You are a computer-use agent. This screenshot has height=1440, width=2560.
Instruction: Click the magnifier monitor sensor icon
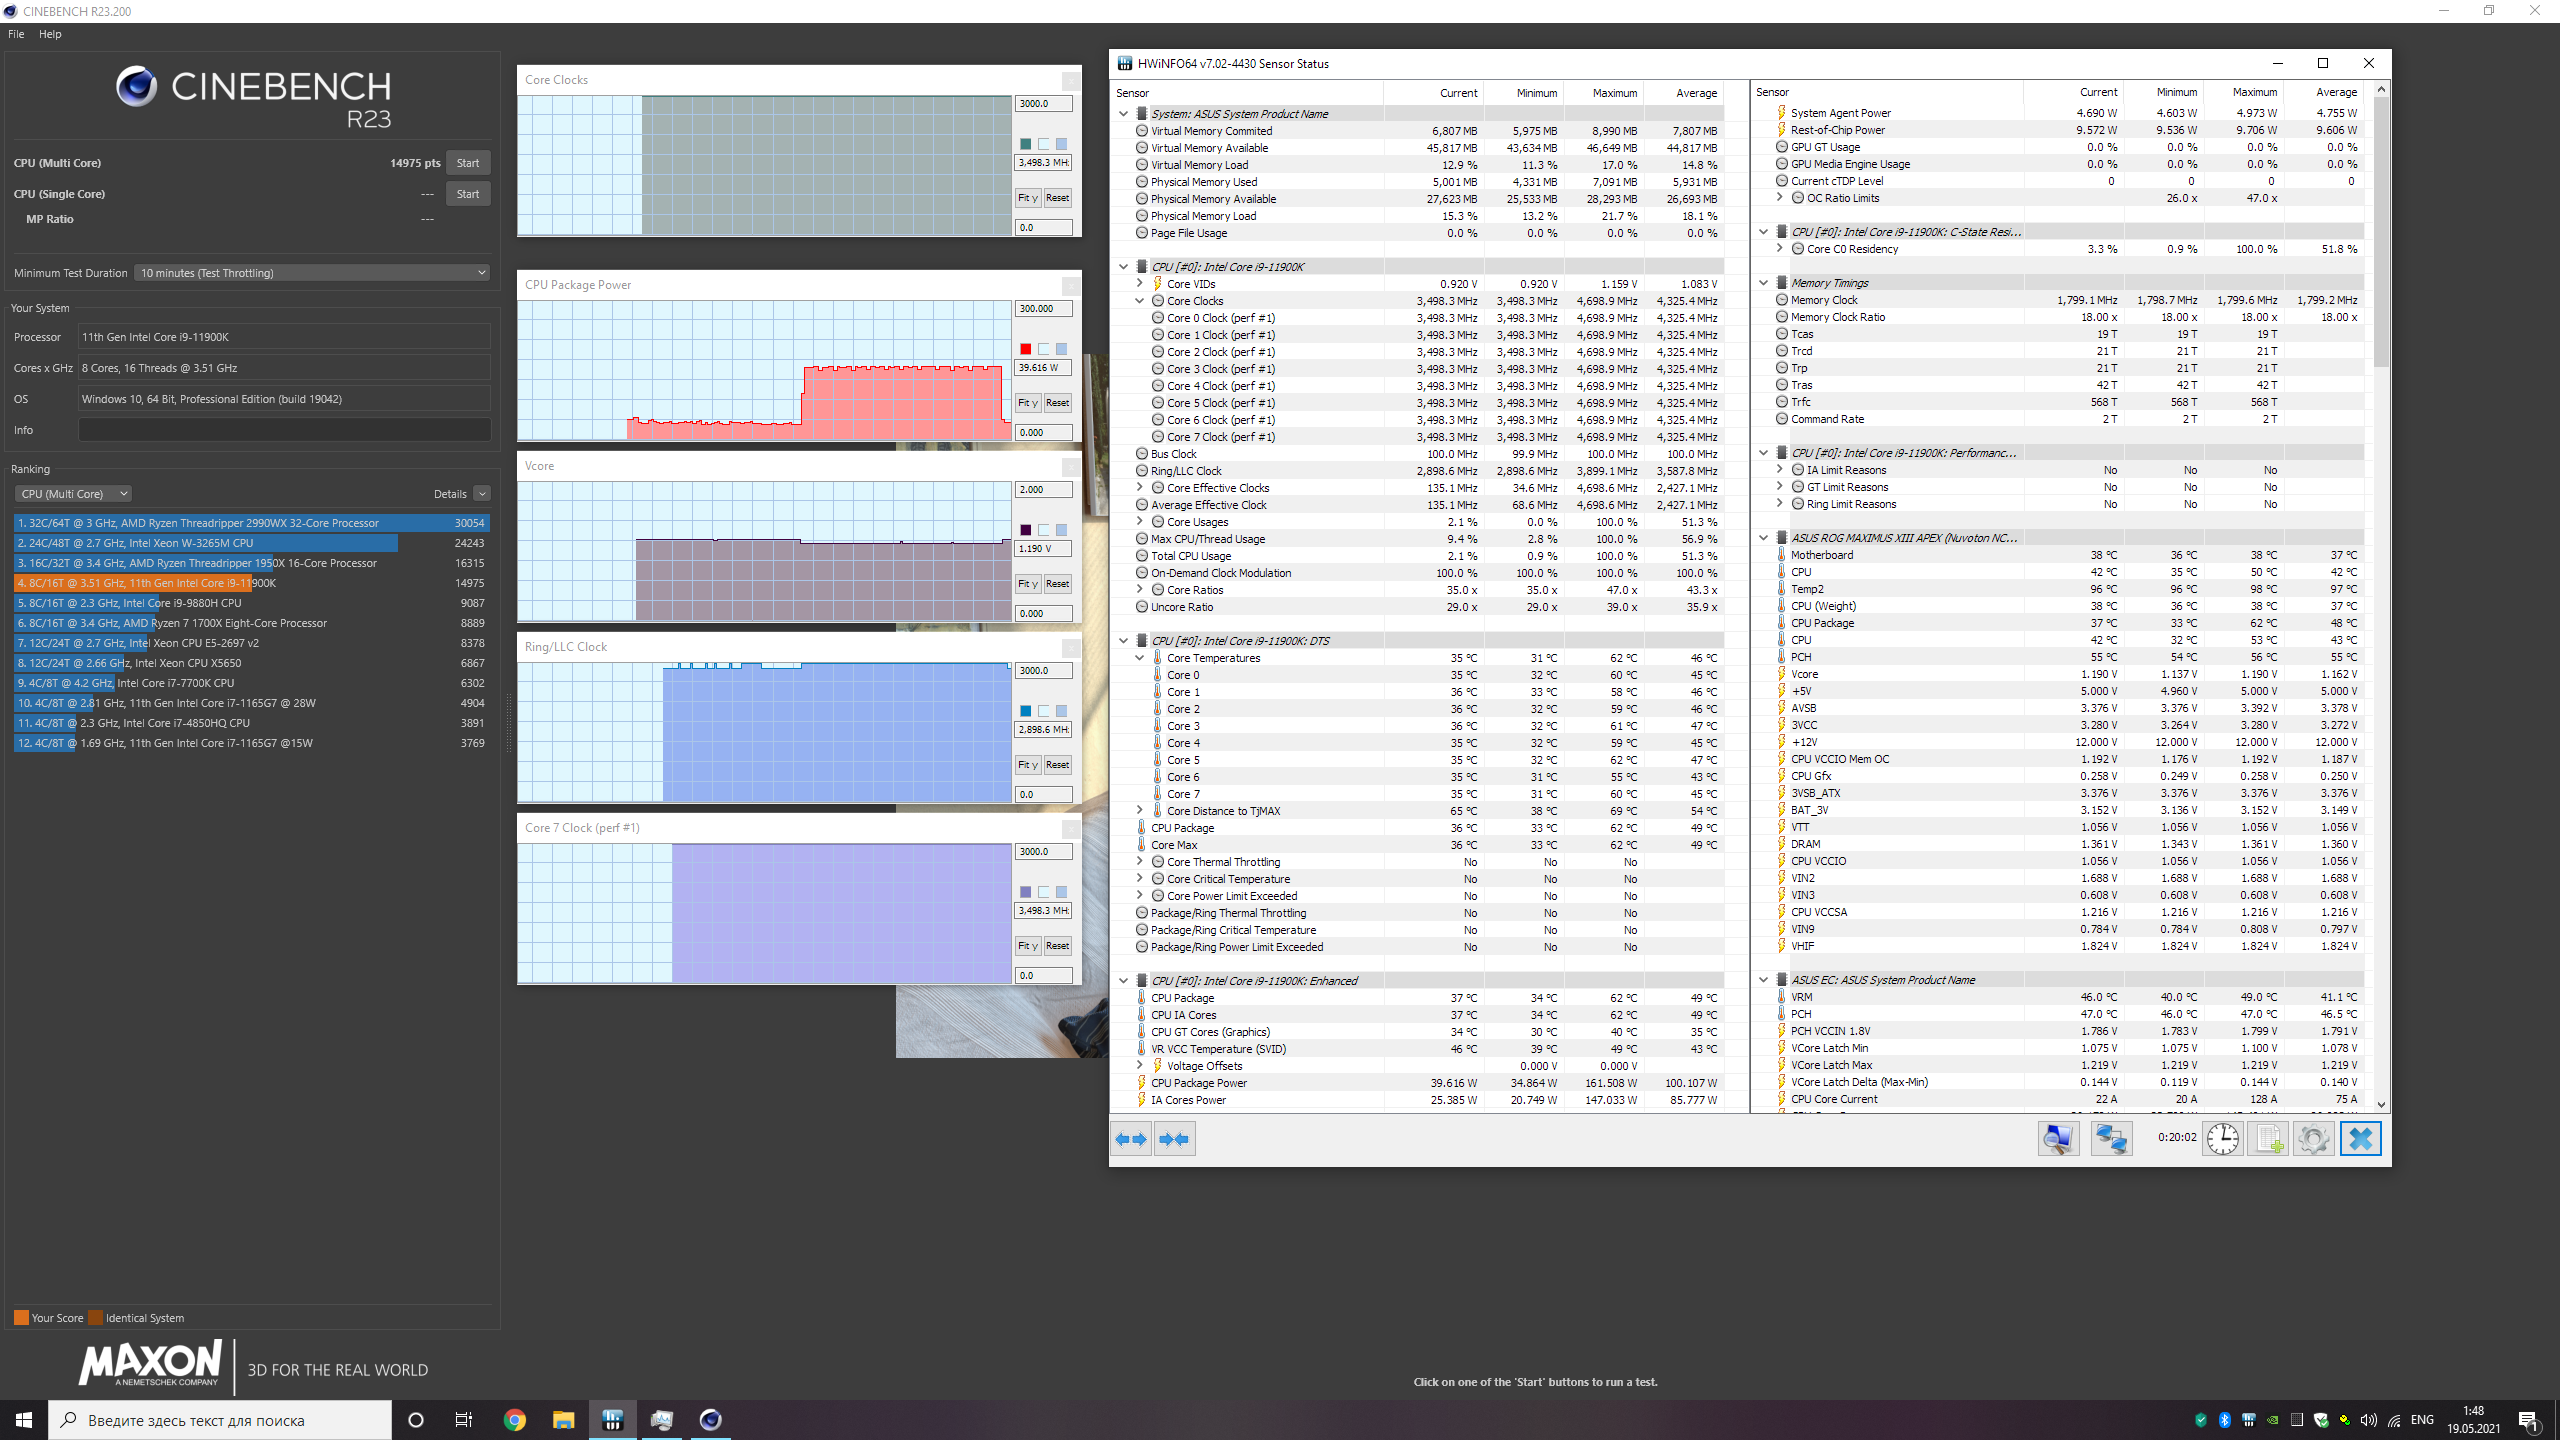(x=2058, y=1139)
